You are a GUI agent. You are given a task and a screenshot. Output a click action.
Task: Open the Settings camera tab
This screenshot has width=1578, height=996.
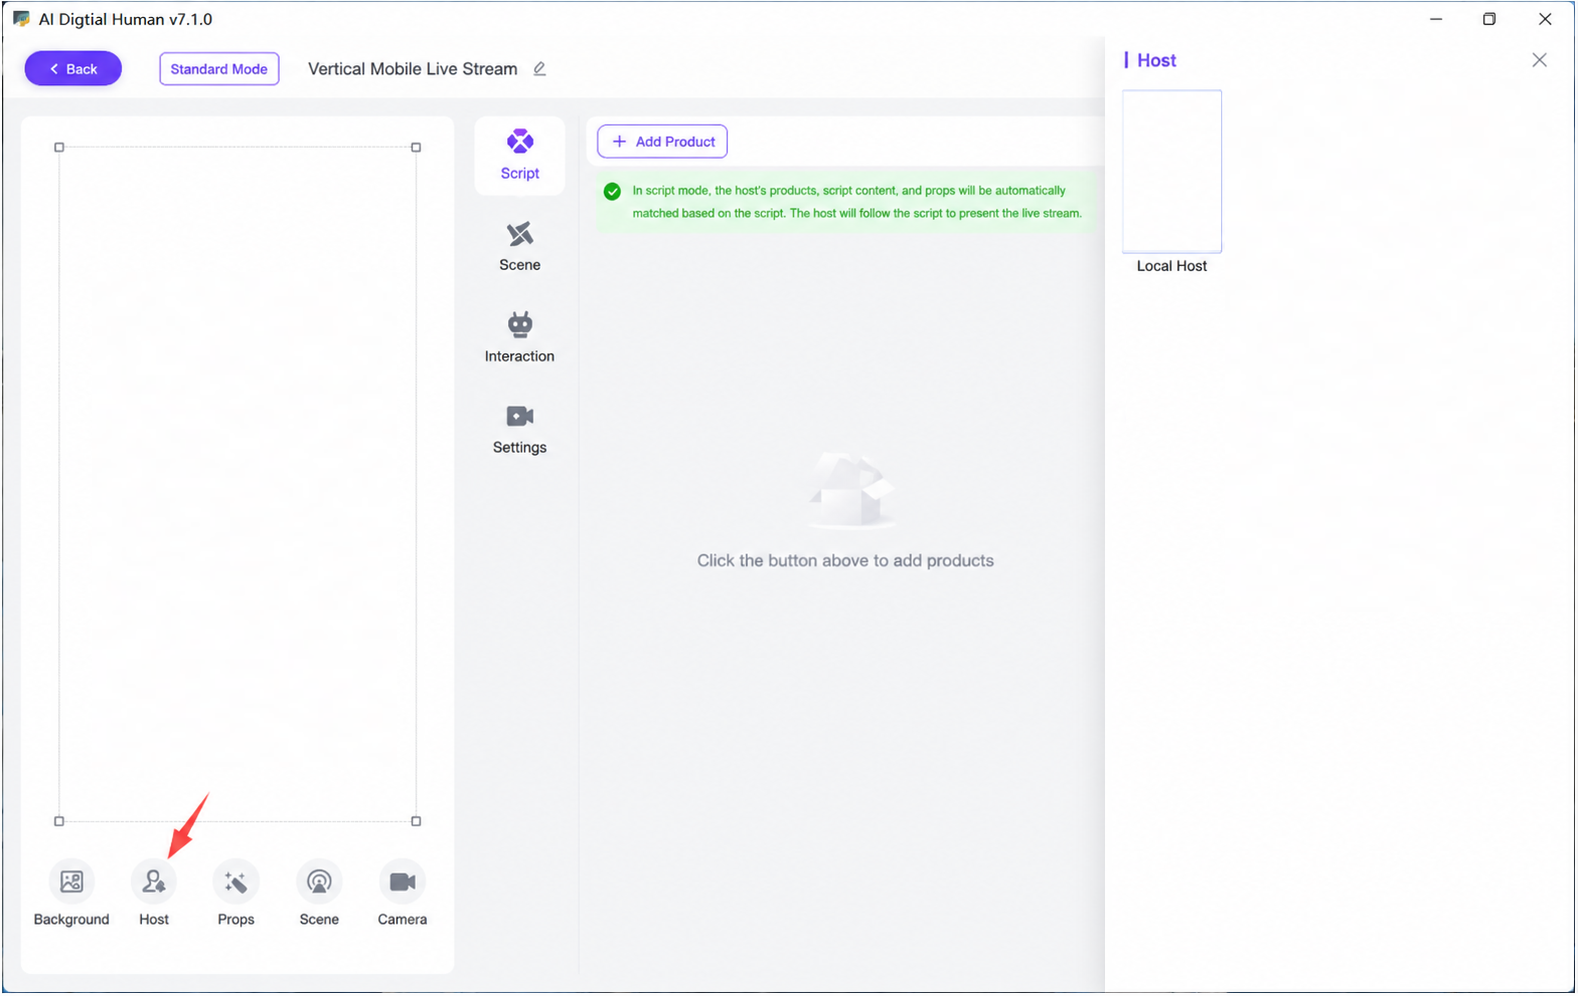coord(520,429)
